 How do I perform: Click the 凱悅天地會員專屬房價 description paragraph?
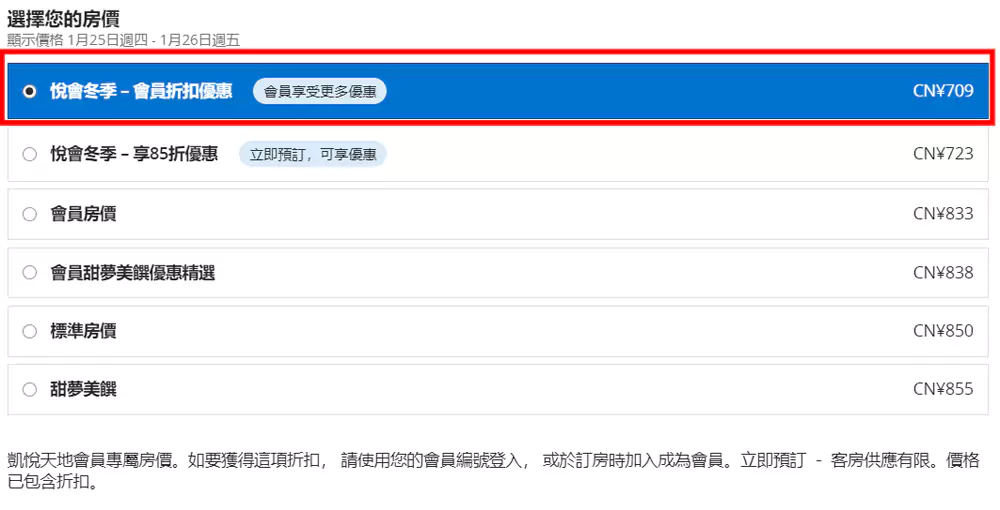493,470
